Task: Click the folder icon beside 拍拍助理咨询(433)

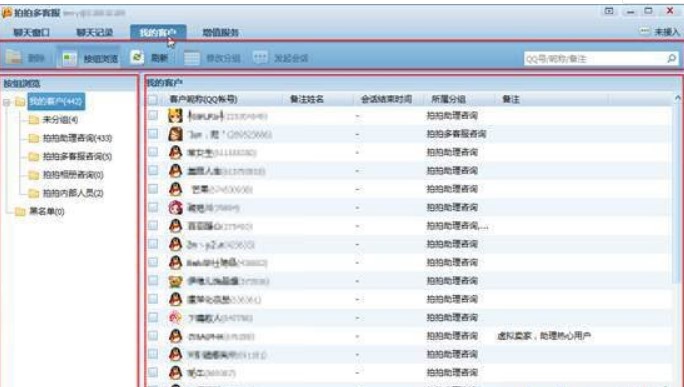Action: coord(34,138)
